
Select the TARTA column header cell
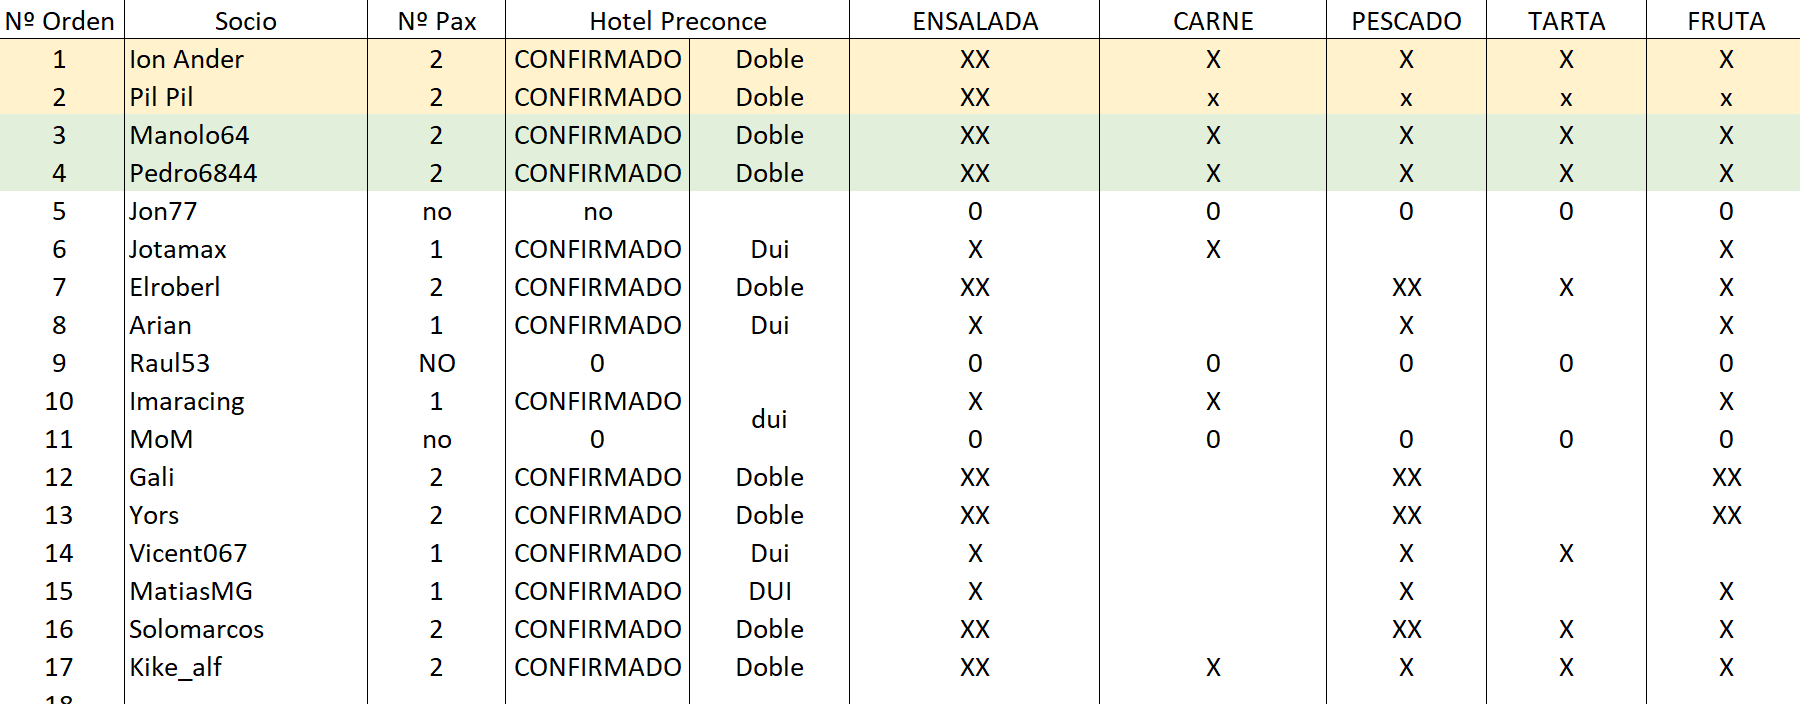tap(1566, 21)
